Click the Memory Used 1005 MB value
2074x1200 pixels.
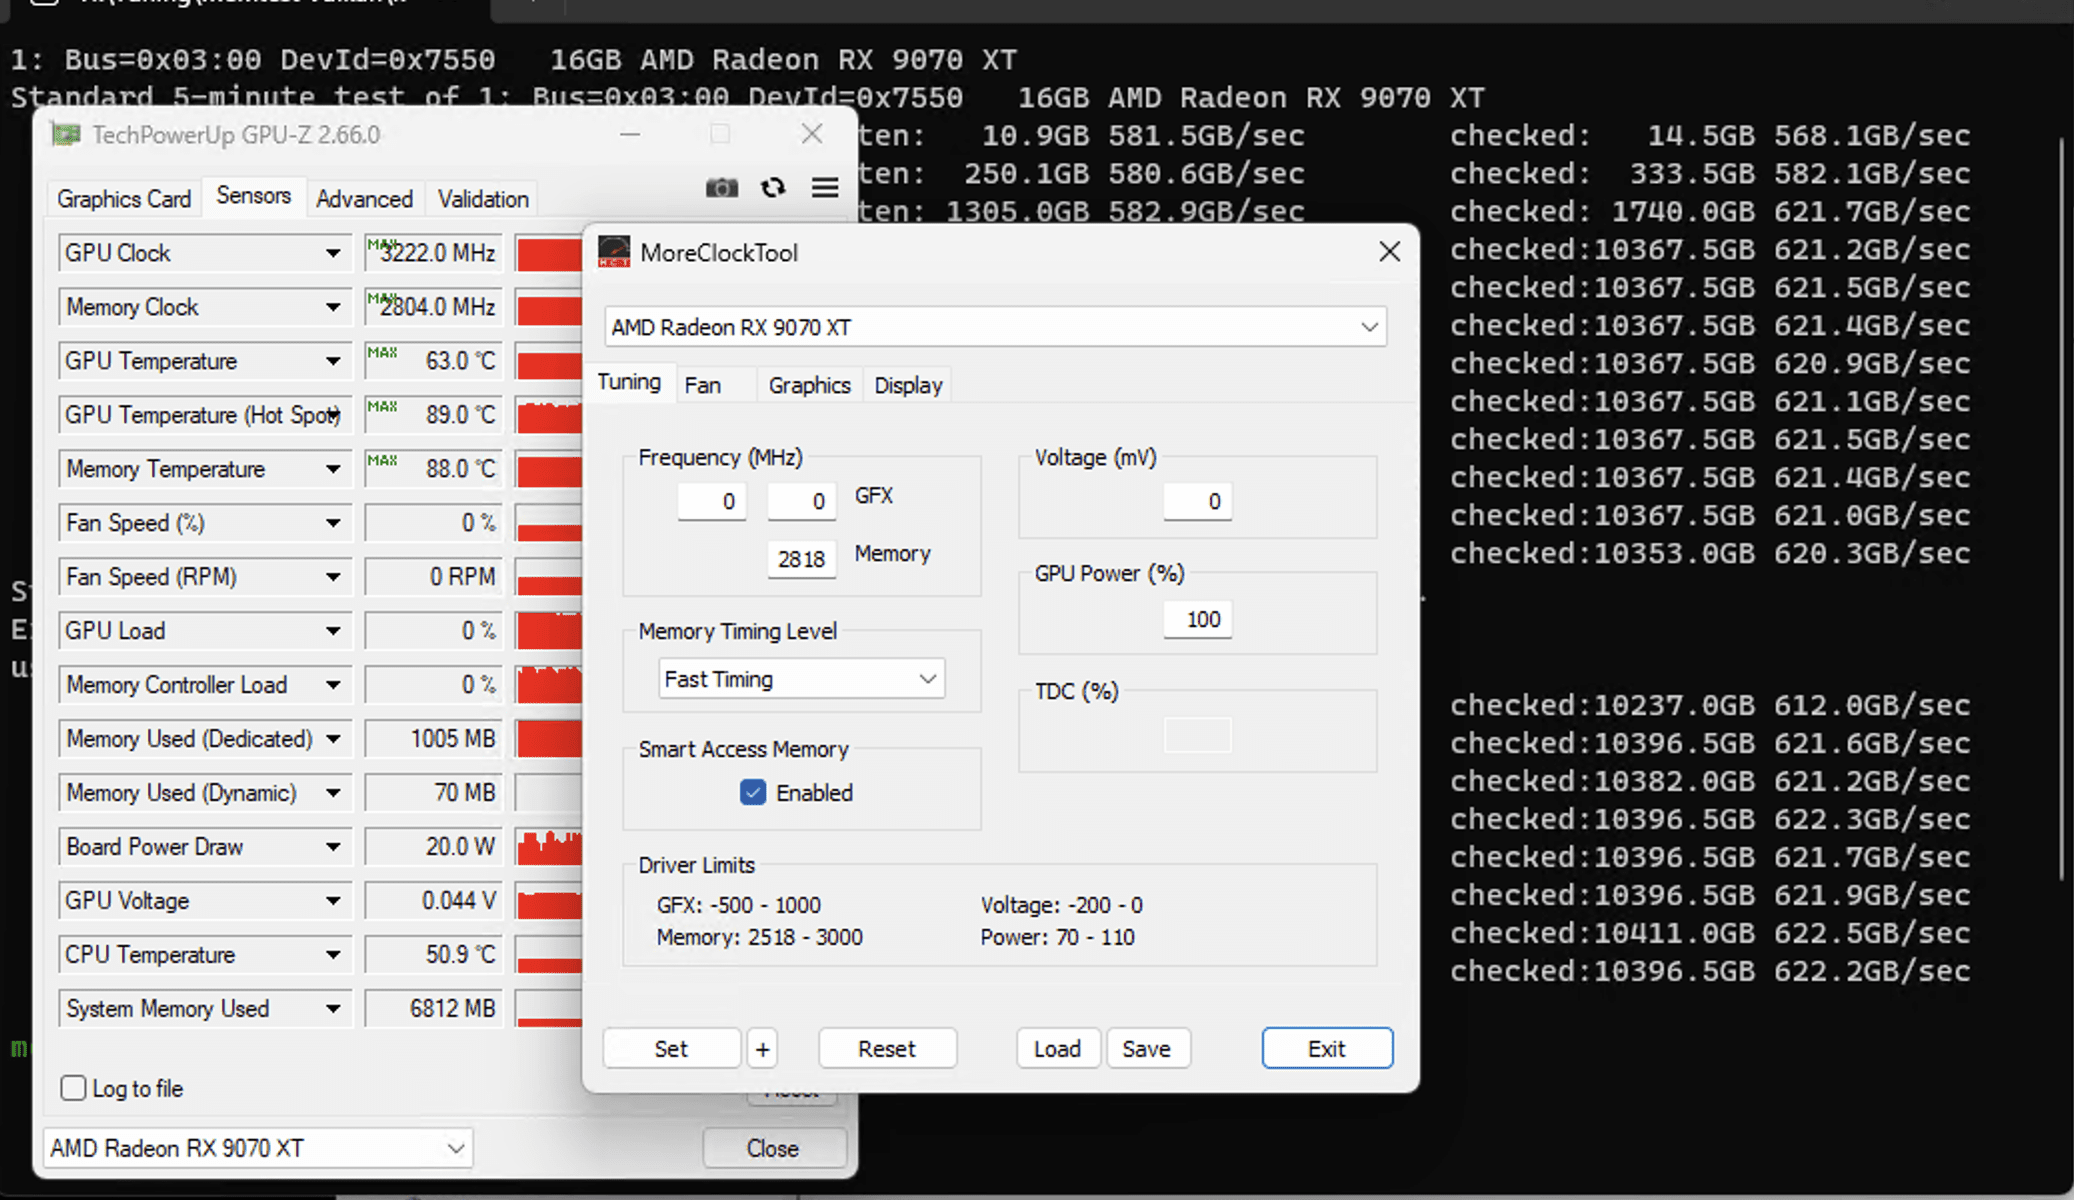click(x=433, y=739)
